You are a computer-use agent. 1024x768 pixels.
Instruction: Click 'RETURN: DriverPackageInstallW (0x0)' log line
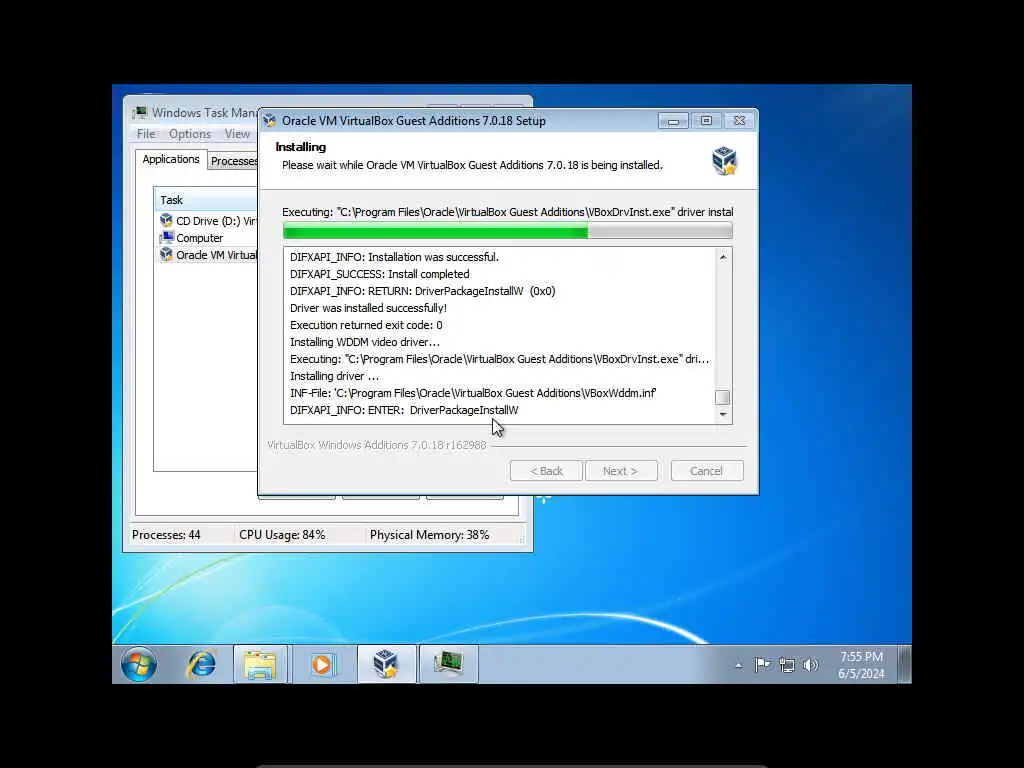point(423,291)
